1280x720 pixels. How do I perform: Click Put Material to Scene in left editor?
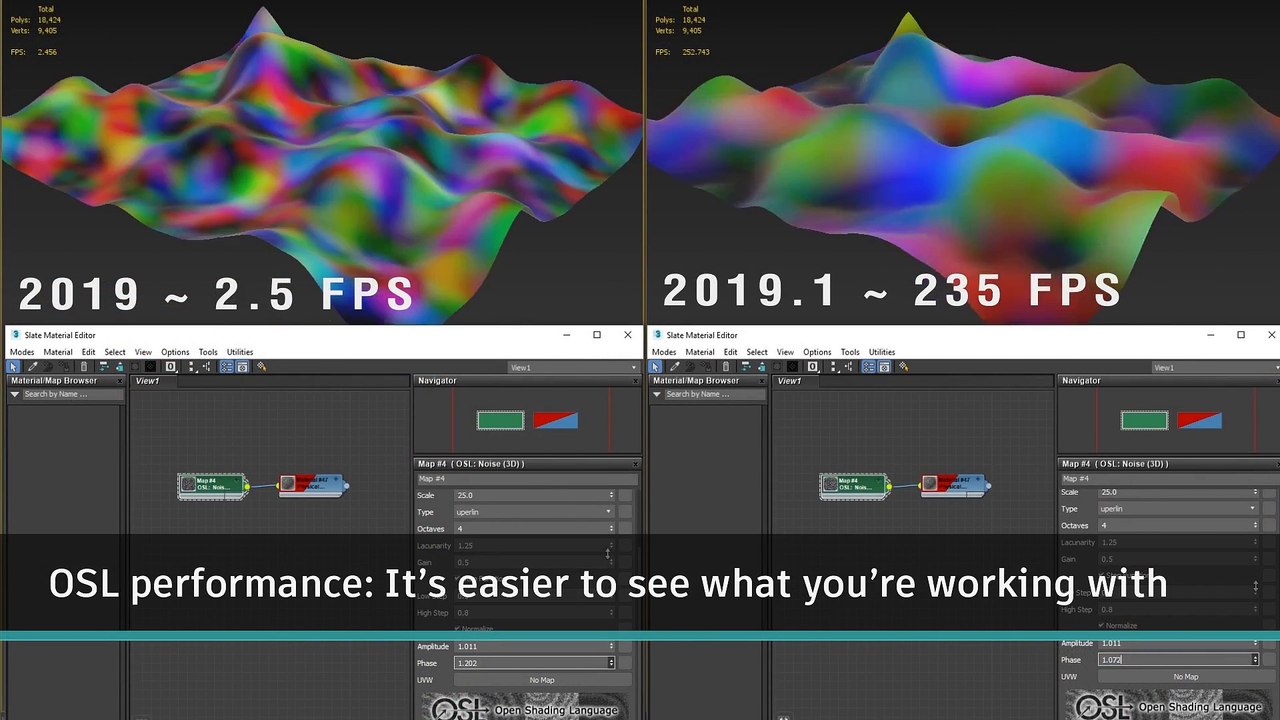pyautogui.click(x=47, y=367)
